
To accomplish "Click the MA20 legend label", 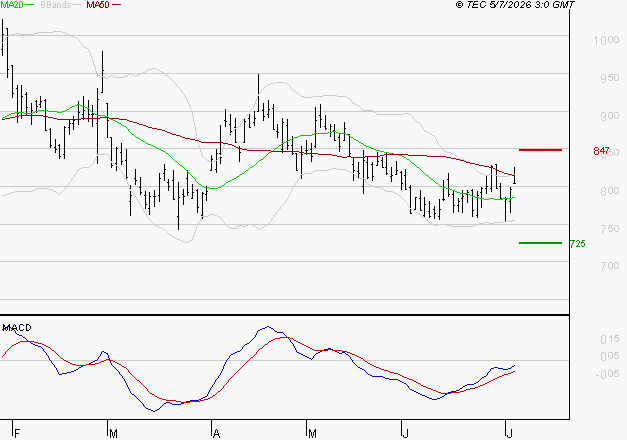I will point(12,5).
